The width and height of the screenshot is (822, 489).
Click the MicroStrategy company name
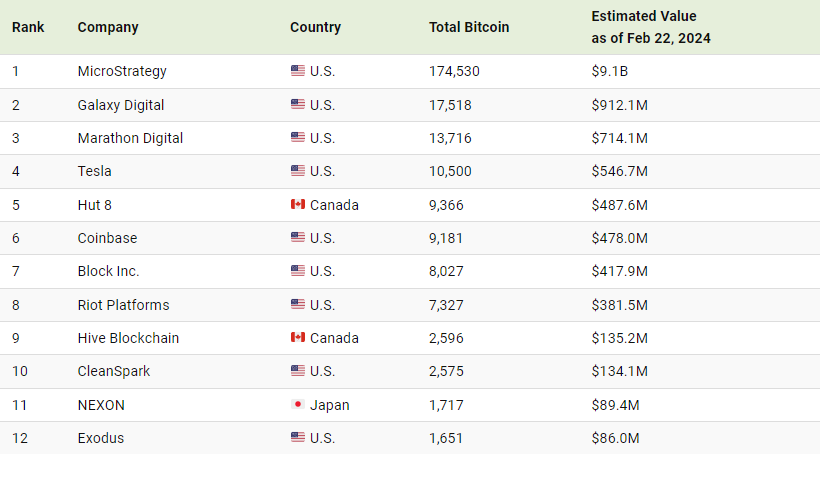pos(122,71)
